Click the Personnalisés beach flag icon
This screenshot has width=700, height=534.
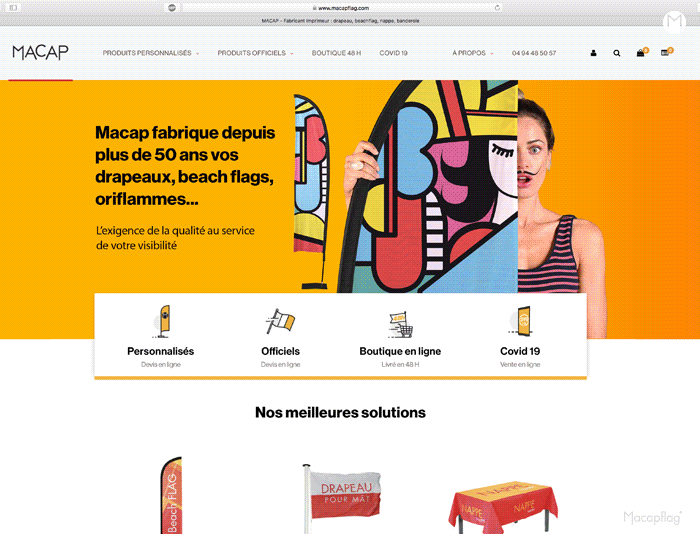(162, 321)
